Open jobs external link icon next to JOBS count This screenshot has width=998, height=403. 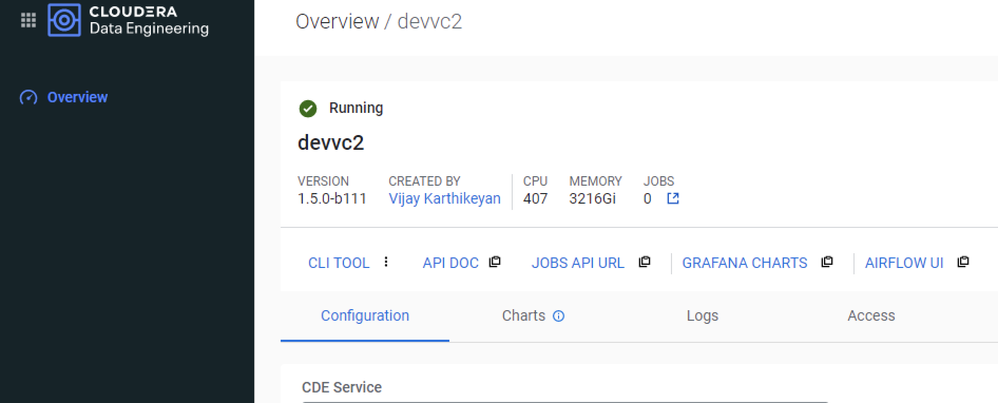[673, 199]
